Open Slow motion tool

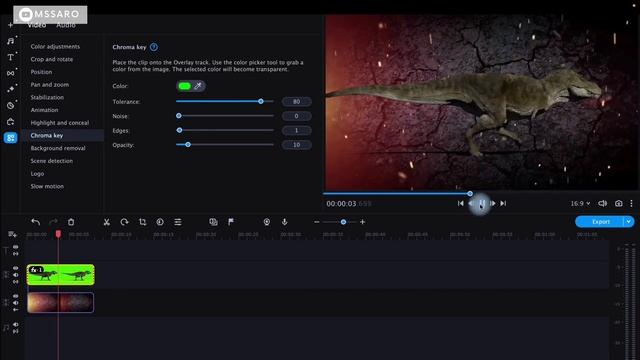(x=47, y=186)
